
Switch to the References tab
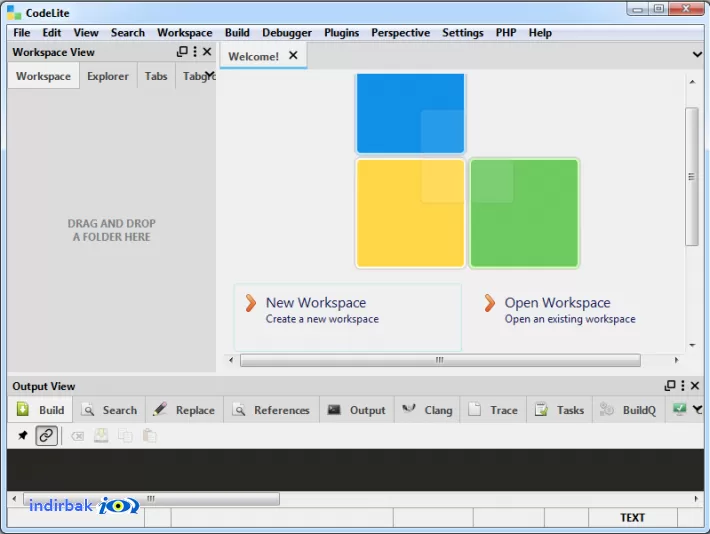pos(271,410)
